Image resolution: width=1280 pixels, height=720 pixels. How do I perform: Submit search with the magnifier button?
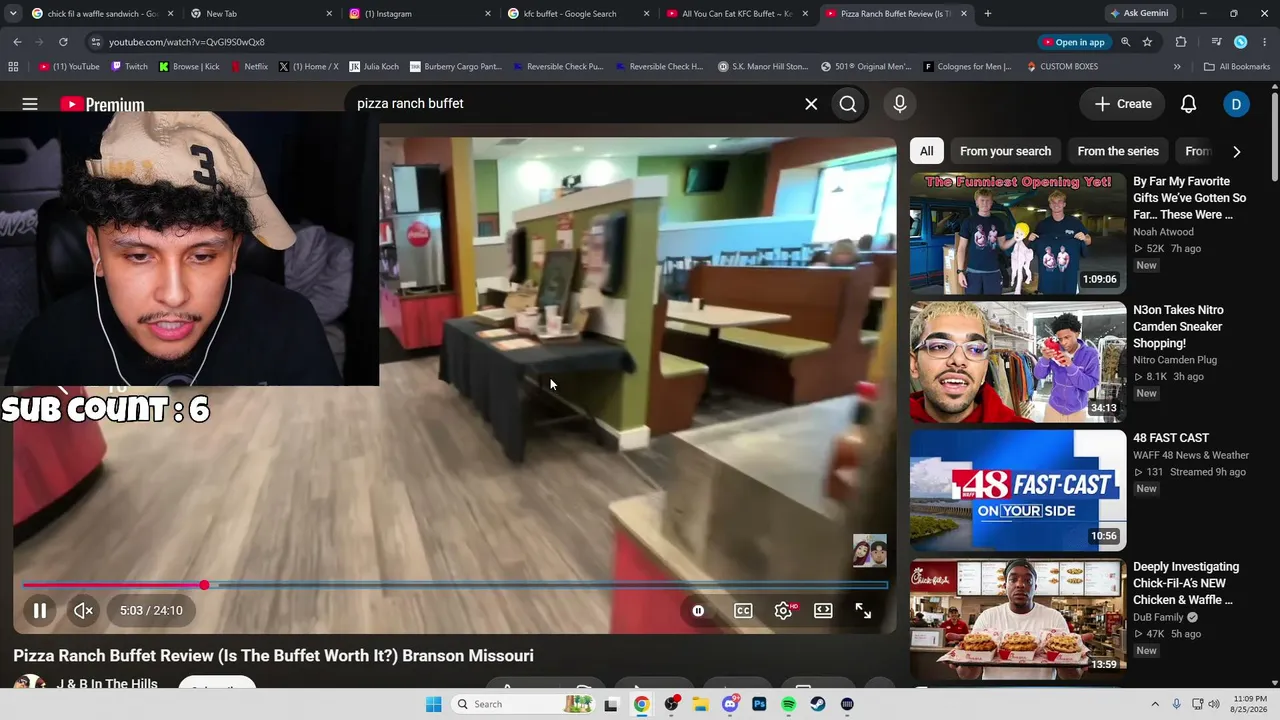(848, 104)
